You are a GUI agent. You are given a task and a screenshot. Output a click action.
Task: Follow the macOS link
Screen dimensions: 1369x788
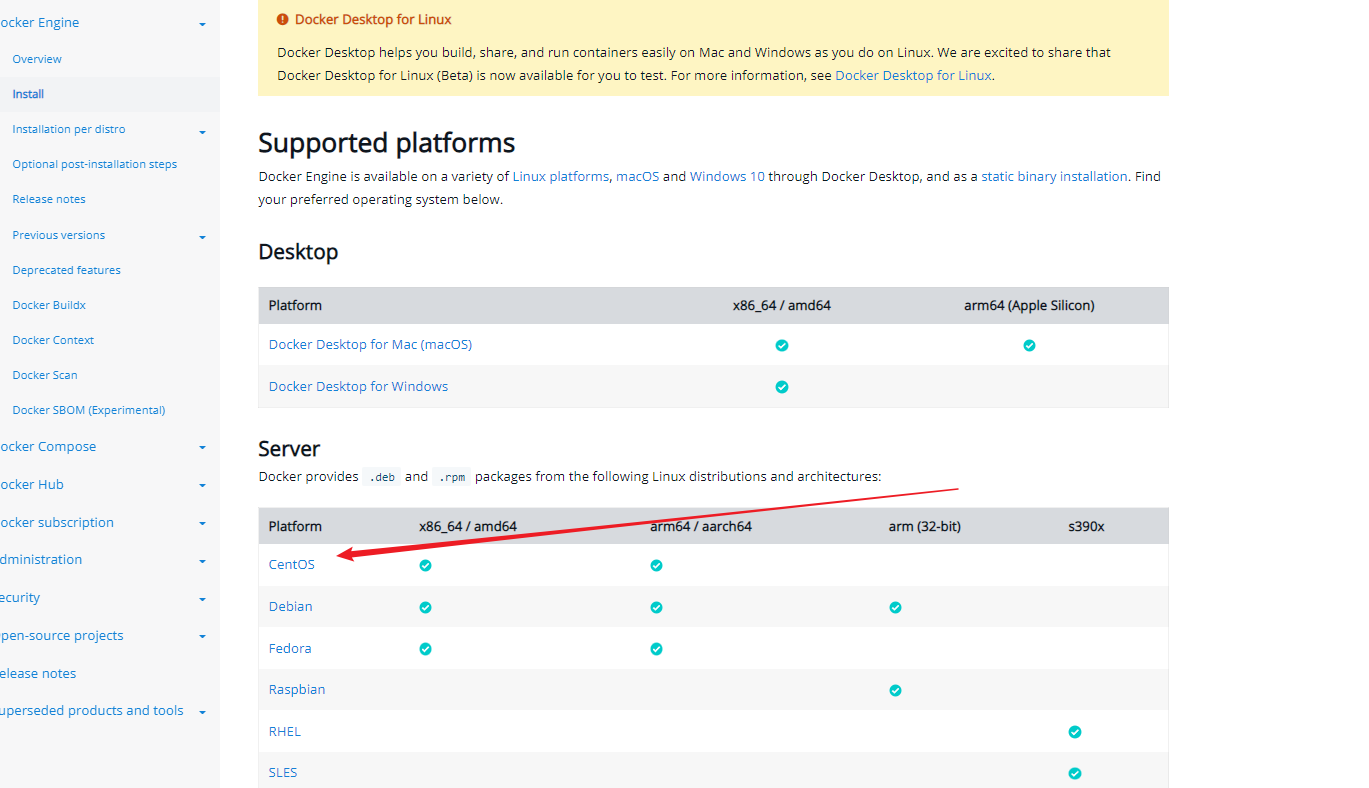pos(637,176)
